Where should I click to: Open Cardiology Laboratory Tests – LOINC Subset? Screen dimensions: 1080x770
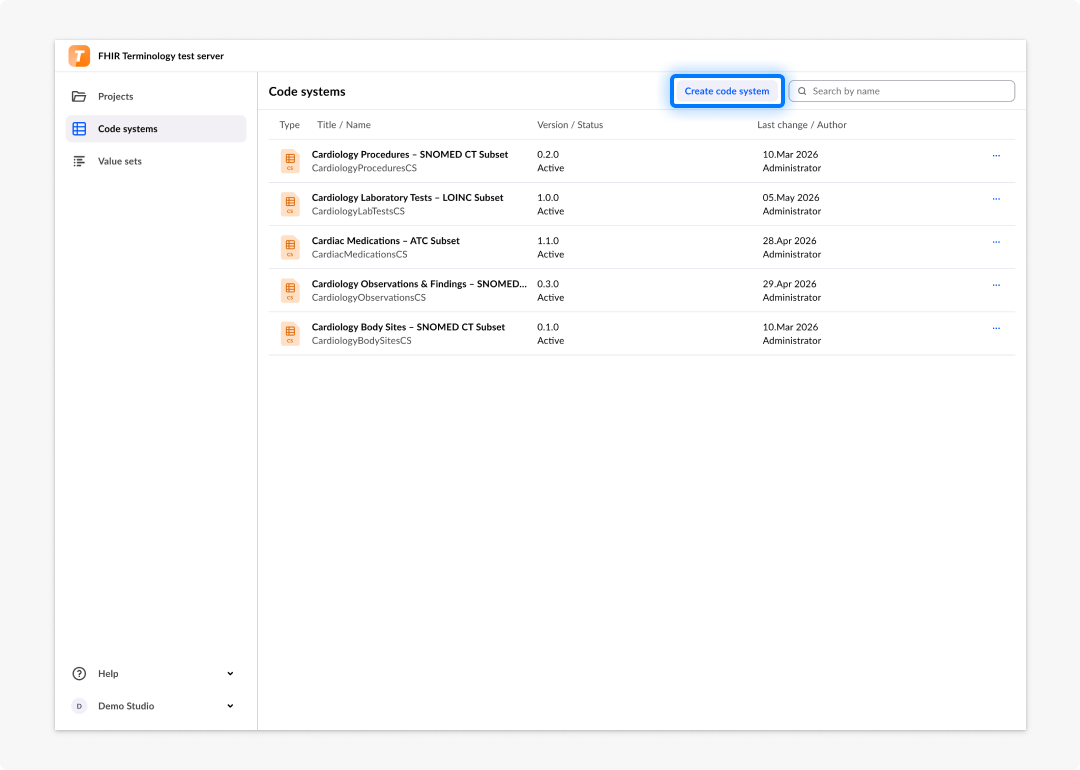pos(407,198)
